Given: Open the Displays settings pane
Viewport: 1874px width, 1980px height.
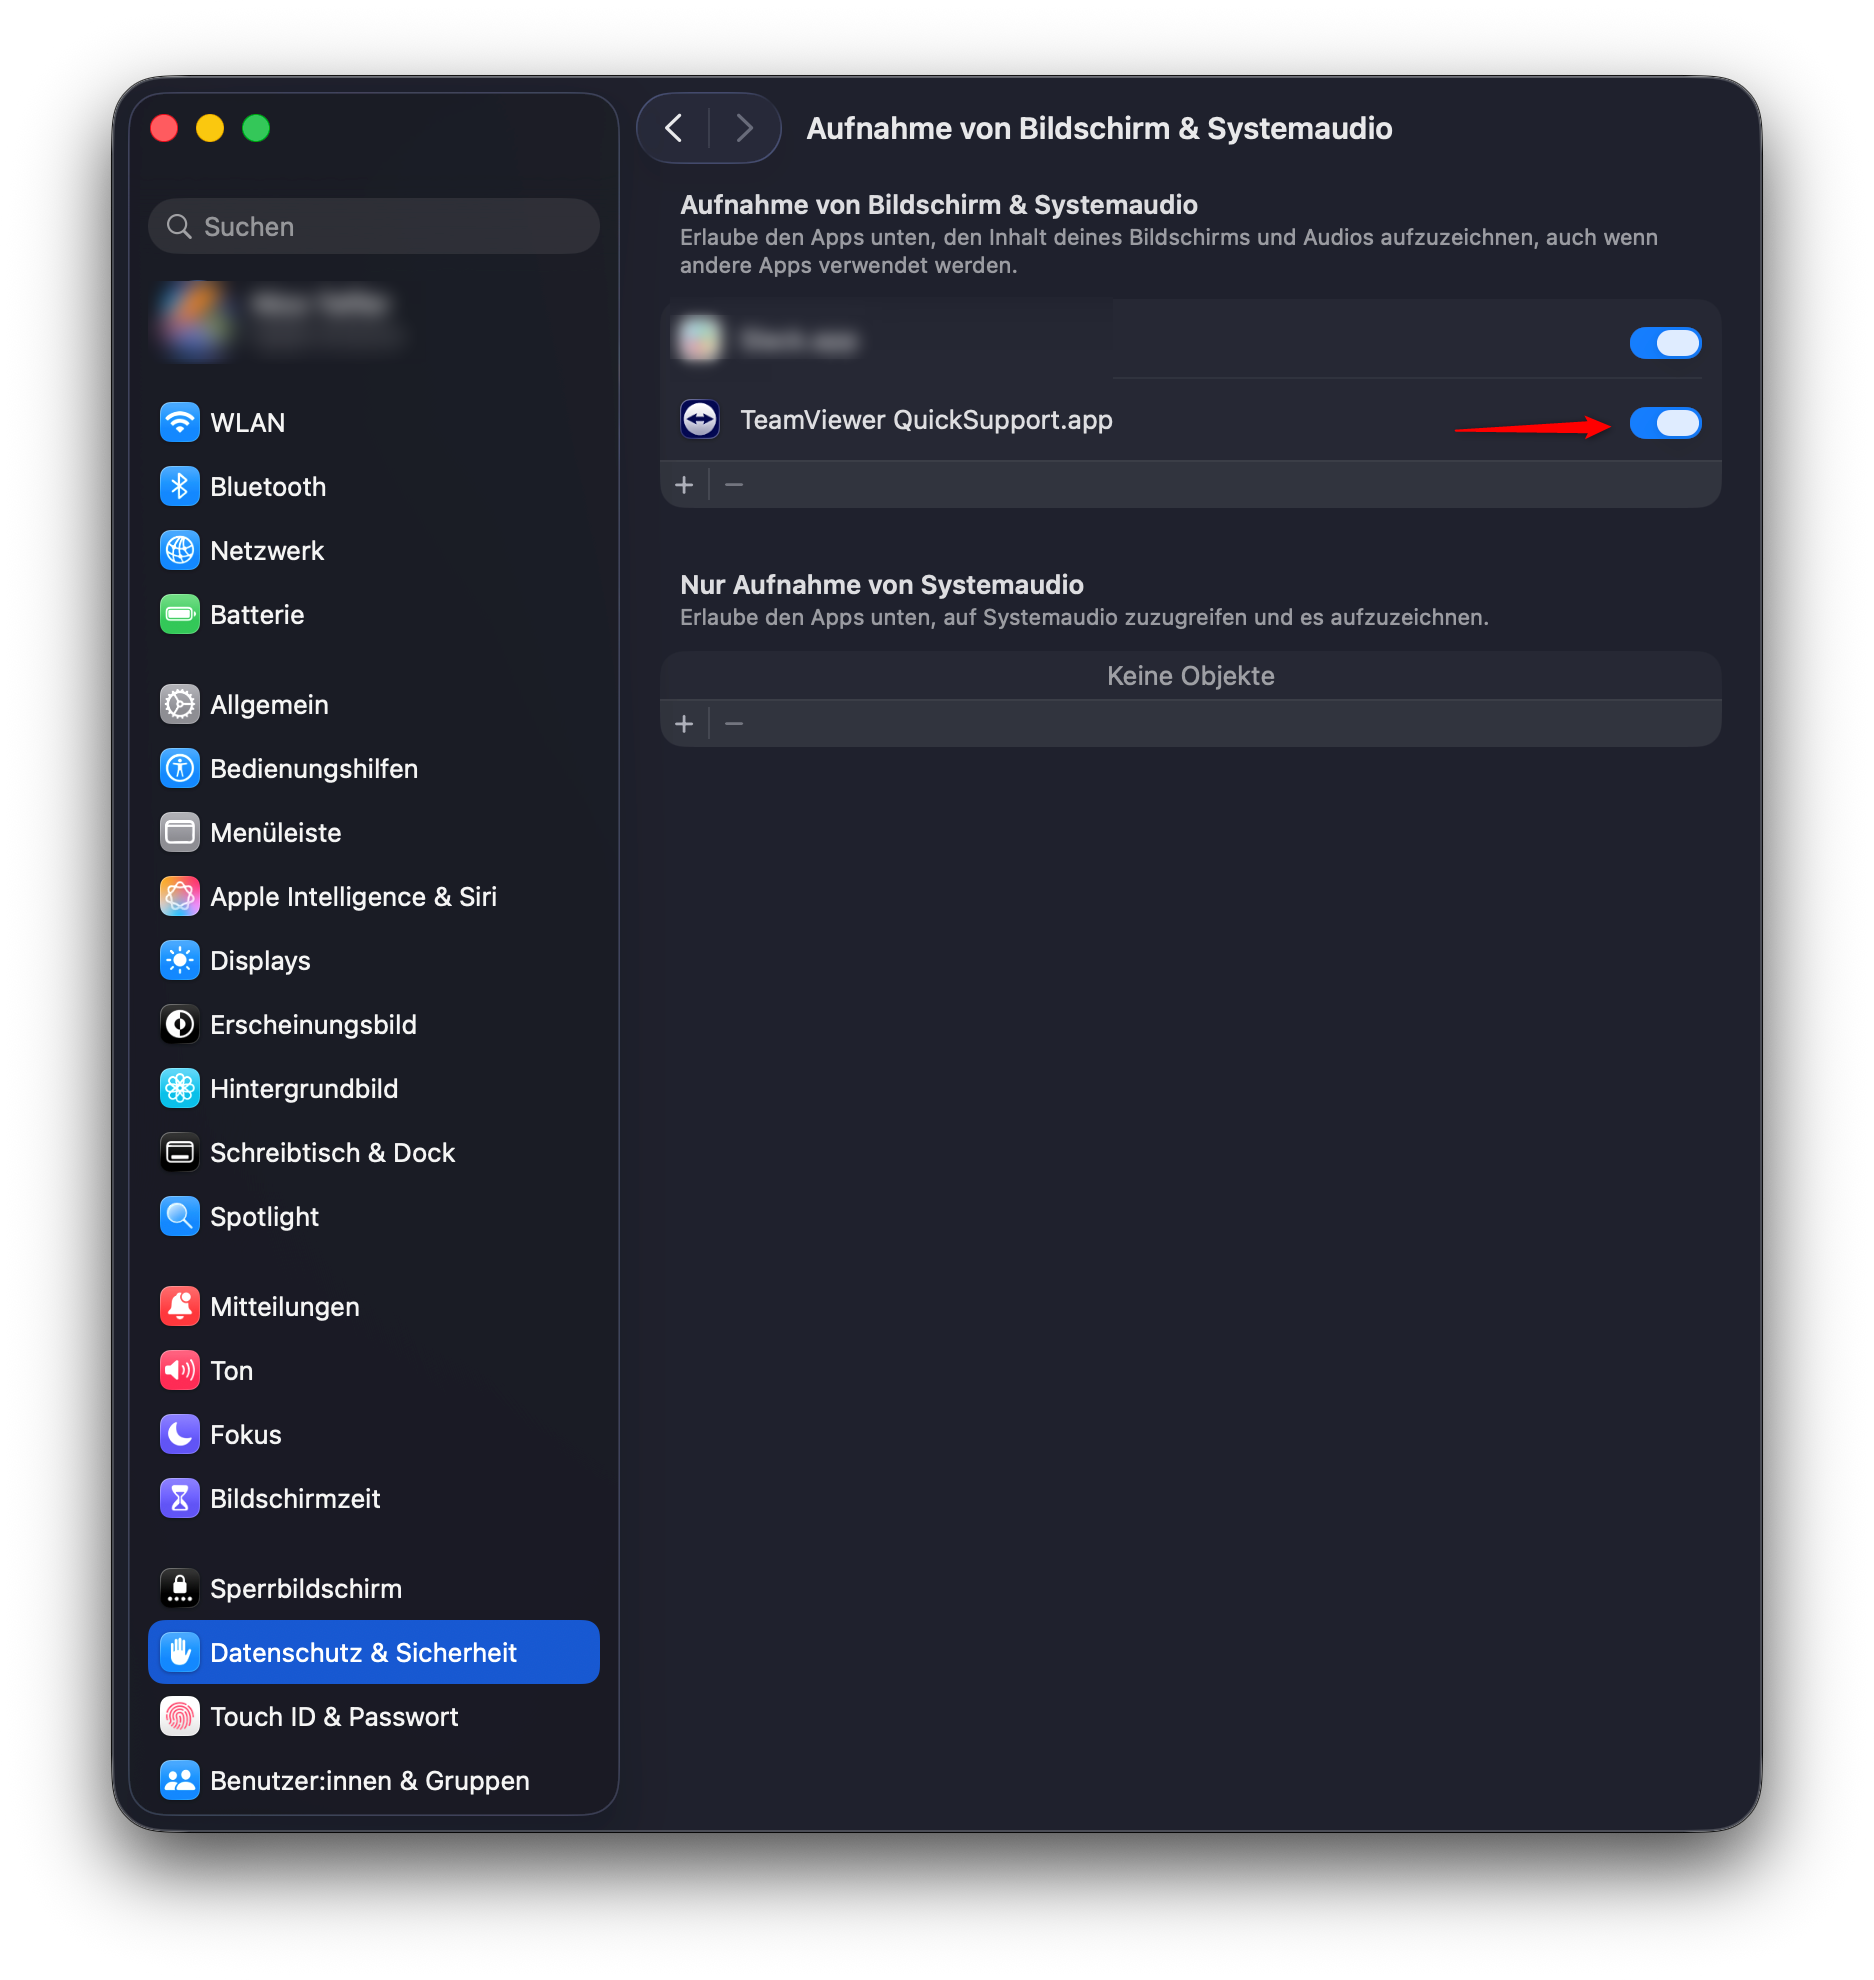Looking at the screenshot, I should 260,960.
